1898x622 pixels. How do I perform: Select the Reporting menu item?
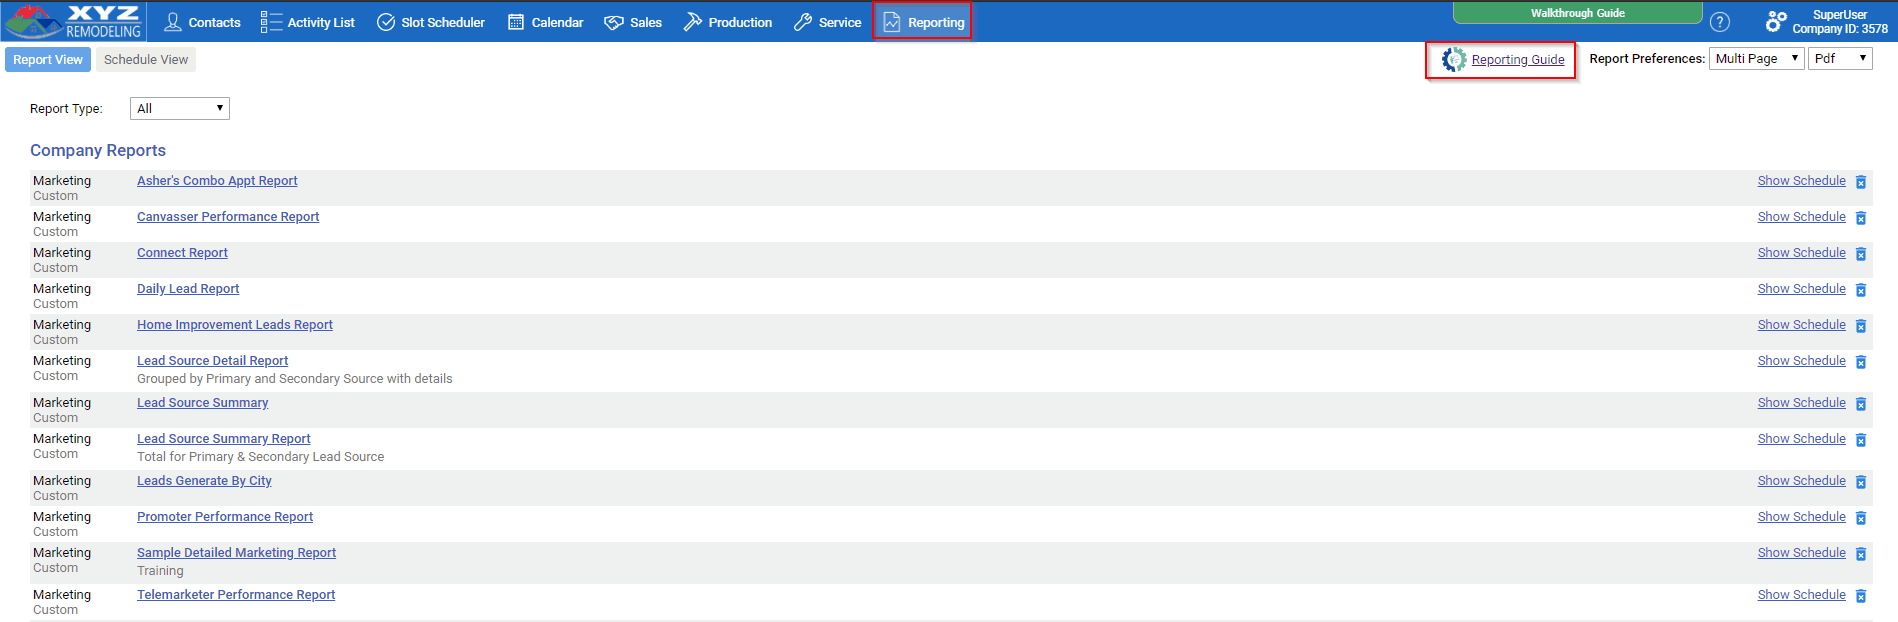click(x=922, y=22)
